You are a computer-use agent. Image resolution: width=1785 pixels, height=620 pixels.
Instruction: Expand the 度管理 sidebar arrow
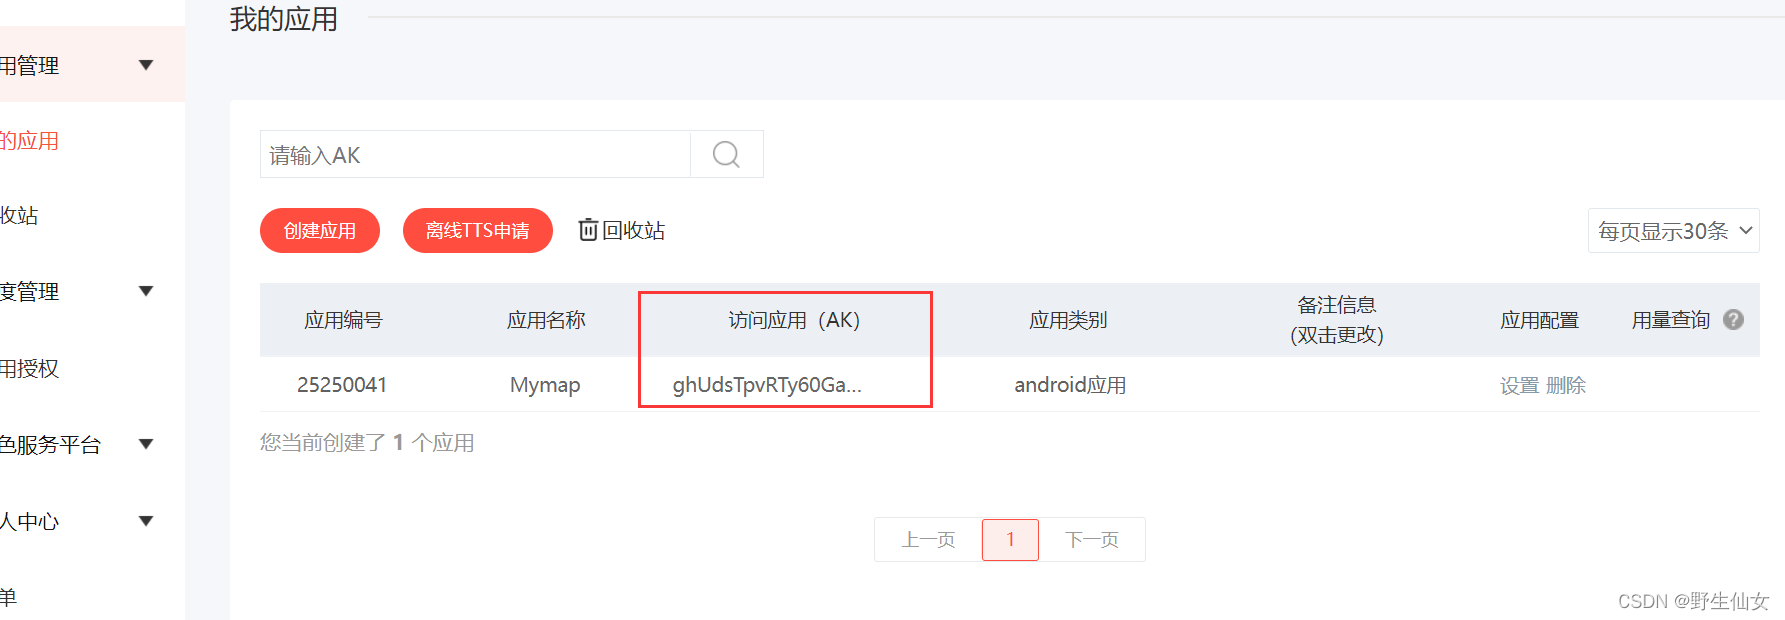[x=146, y=291]
